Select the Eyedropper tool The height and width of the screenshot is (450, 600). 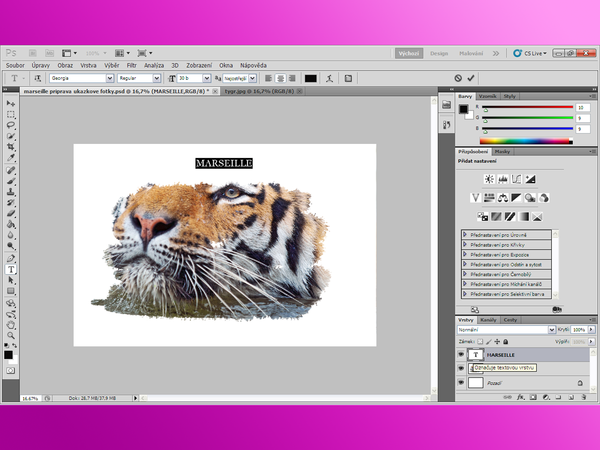pyautogui.click(x=11, y=158)
